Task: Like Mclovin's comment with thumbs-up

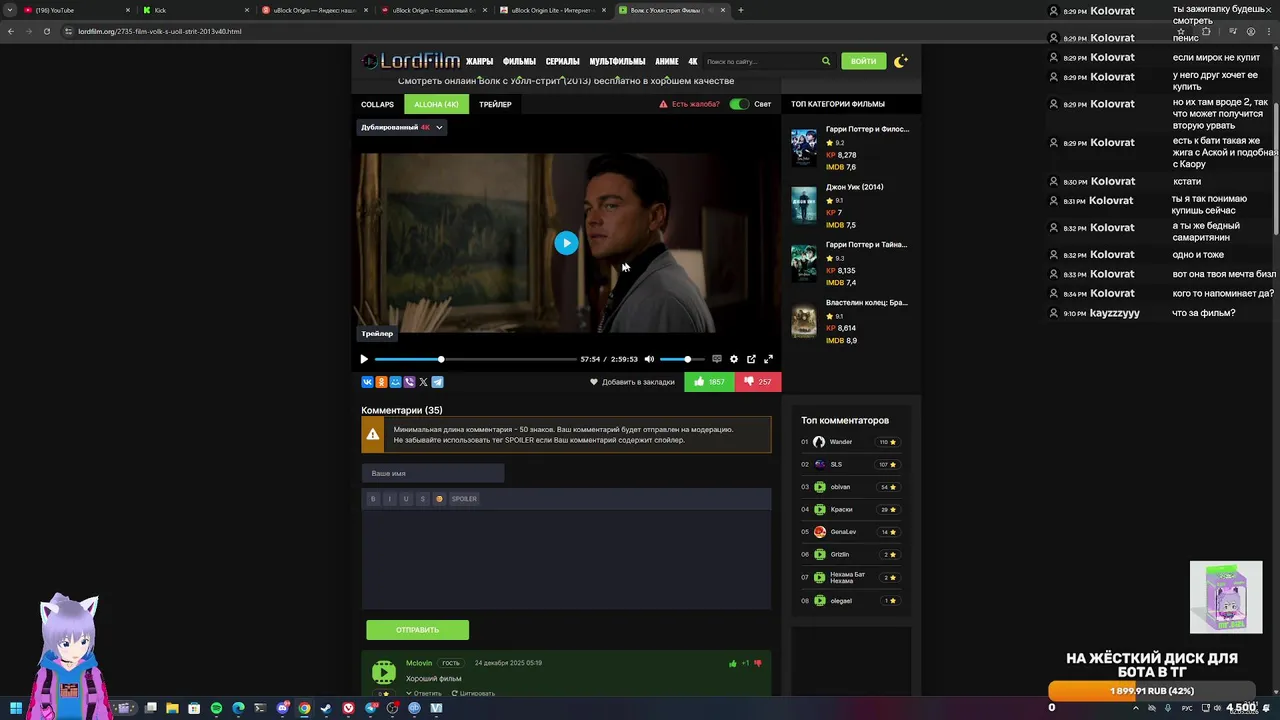Action: [733, 663]
